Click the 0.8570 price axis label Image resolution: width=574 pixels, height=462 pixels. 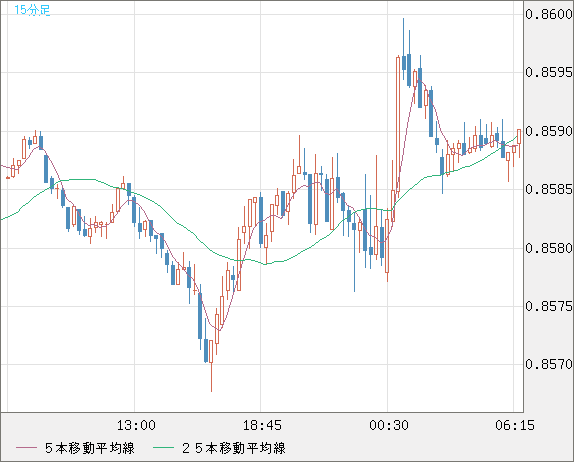pyautogui.click(x=549, y=364)
